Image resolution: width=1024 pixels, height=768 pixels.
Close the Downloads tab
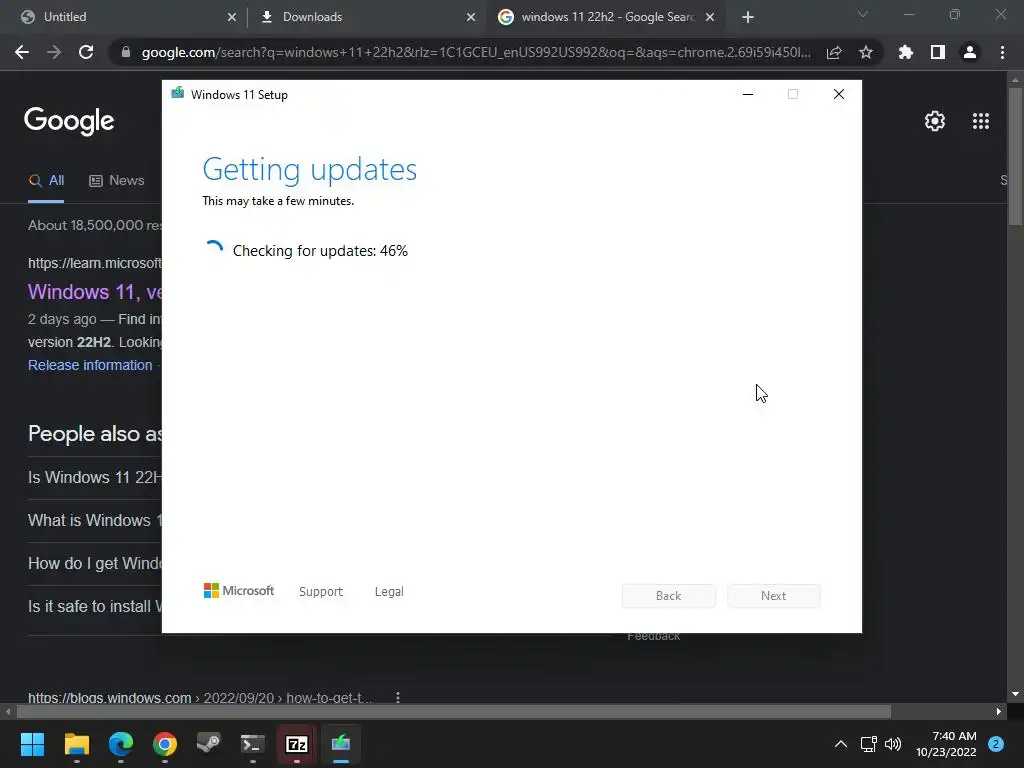(x=471, y=17)
